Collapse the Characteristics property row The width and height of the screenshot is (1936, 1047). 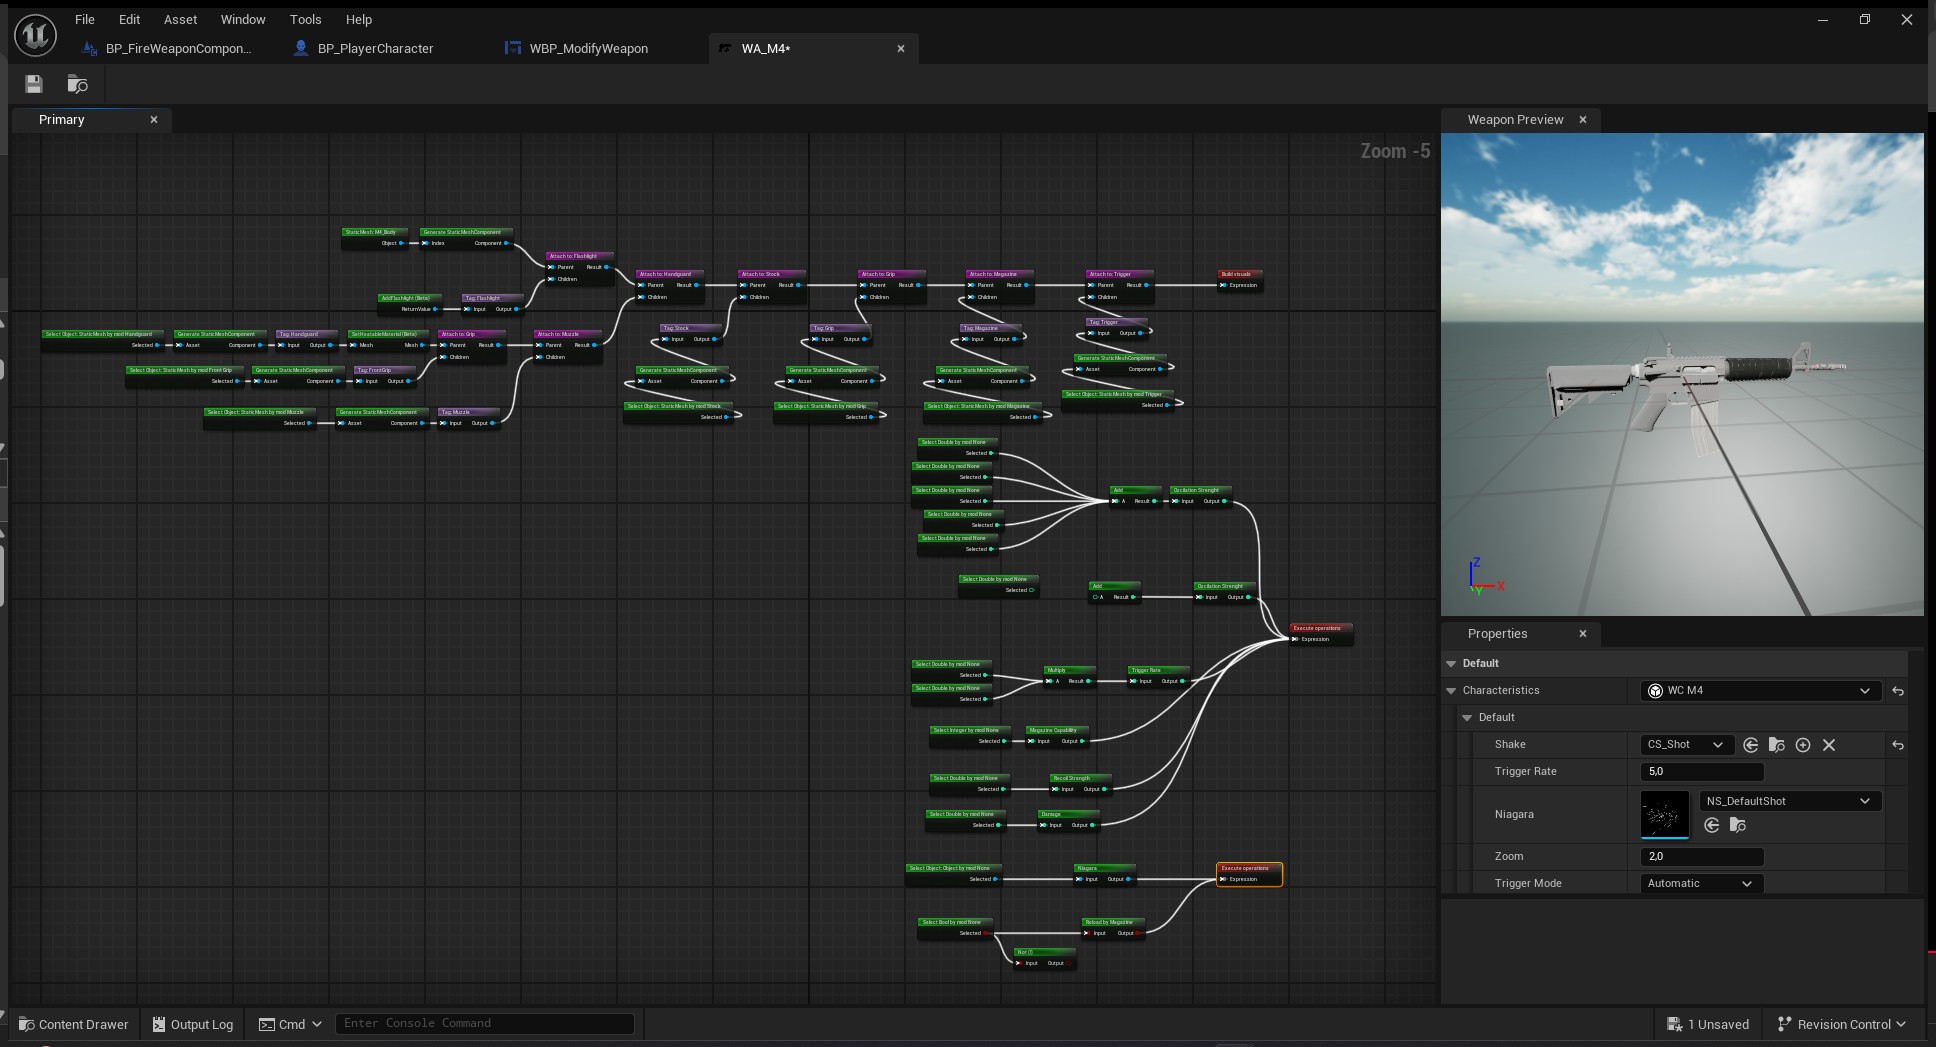point(1451,691)
